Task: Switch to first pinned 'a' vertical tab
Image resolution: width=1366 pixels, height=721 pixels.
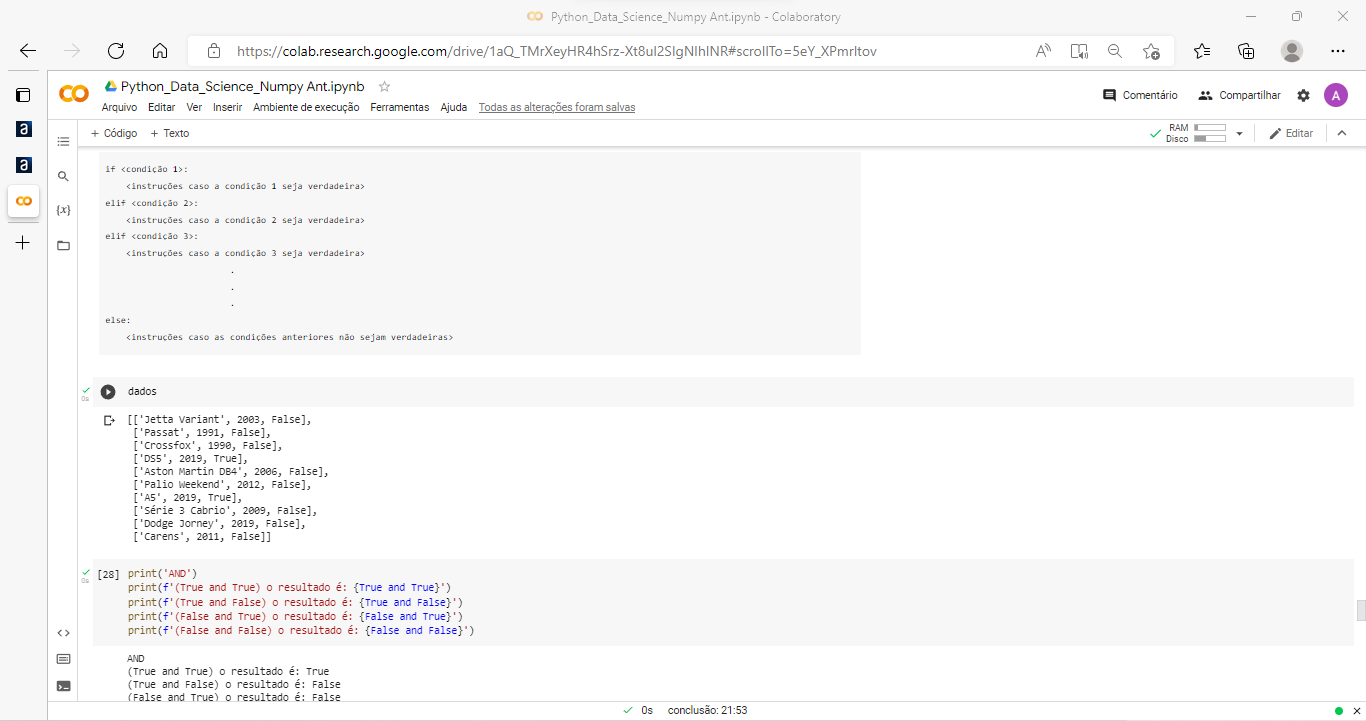Action: 23,130
